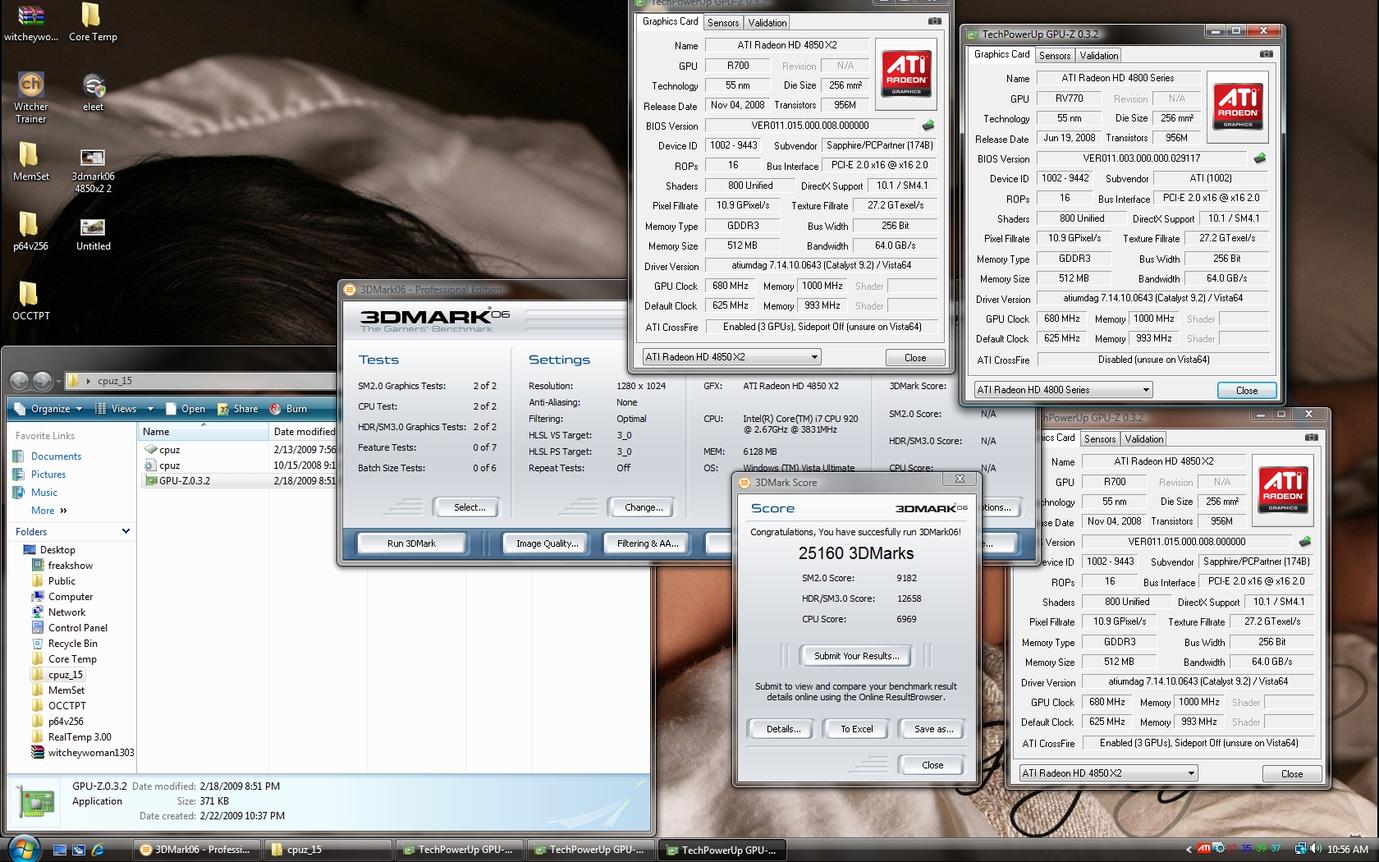Select the p64v256 desktop folder icon
Screen dimensions: 1379x862
[30, 231]
